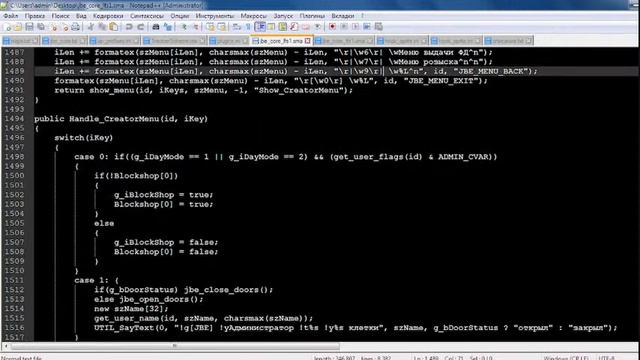
Task: Open the Вид menu
Action: [x=81, y=16]
